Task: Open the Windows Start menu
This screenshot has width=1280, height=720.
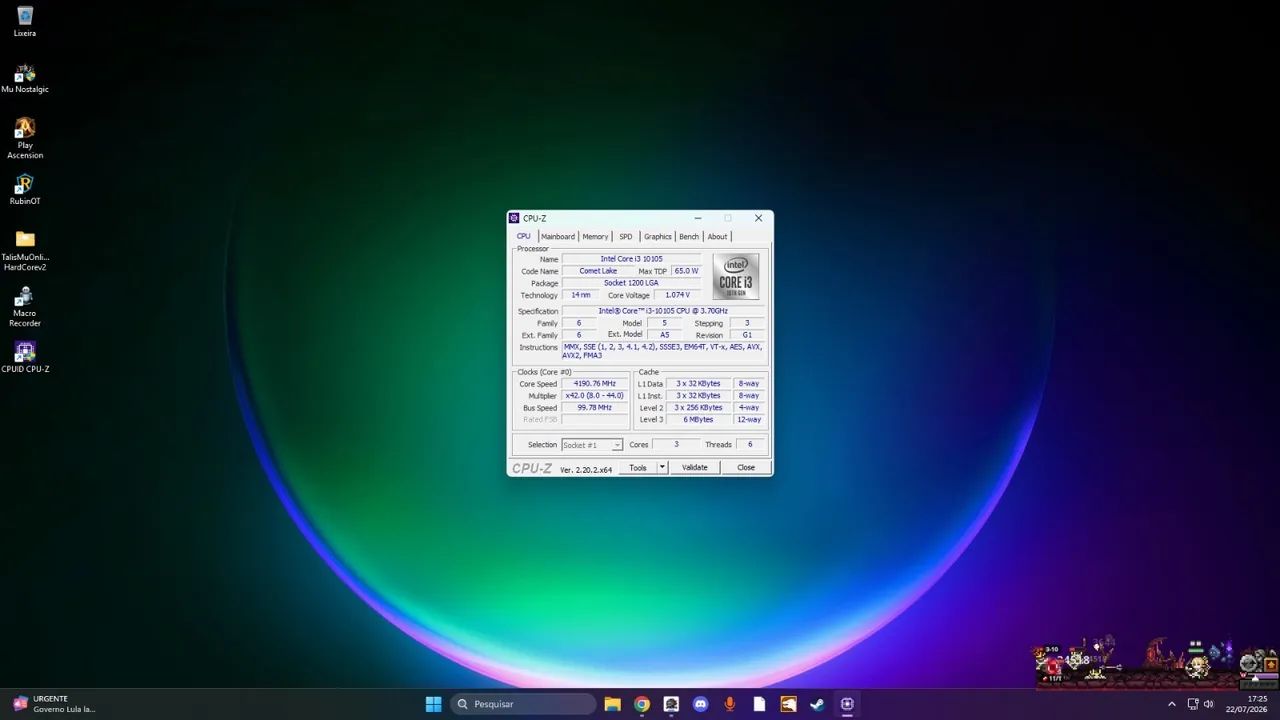Action: tap(433, 704)
